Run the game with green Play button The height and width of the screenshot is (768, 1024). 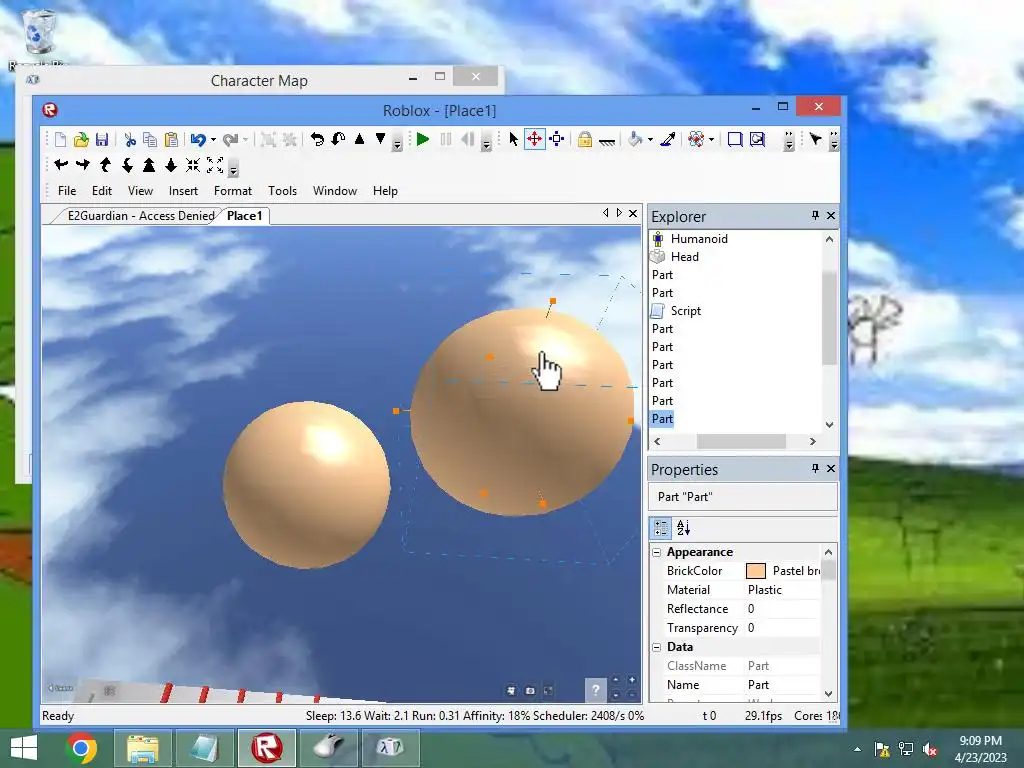coord(423,139)
